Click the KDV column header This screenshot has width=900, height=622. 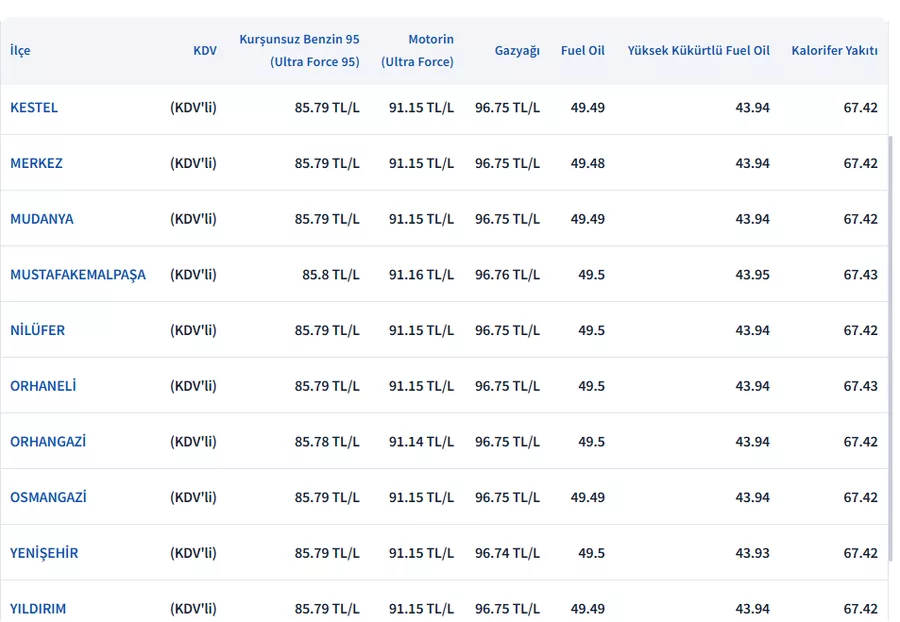tap(205, 50)
